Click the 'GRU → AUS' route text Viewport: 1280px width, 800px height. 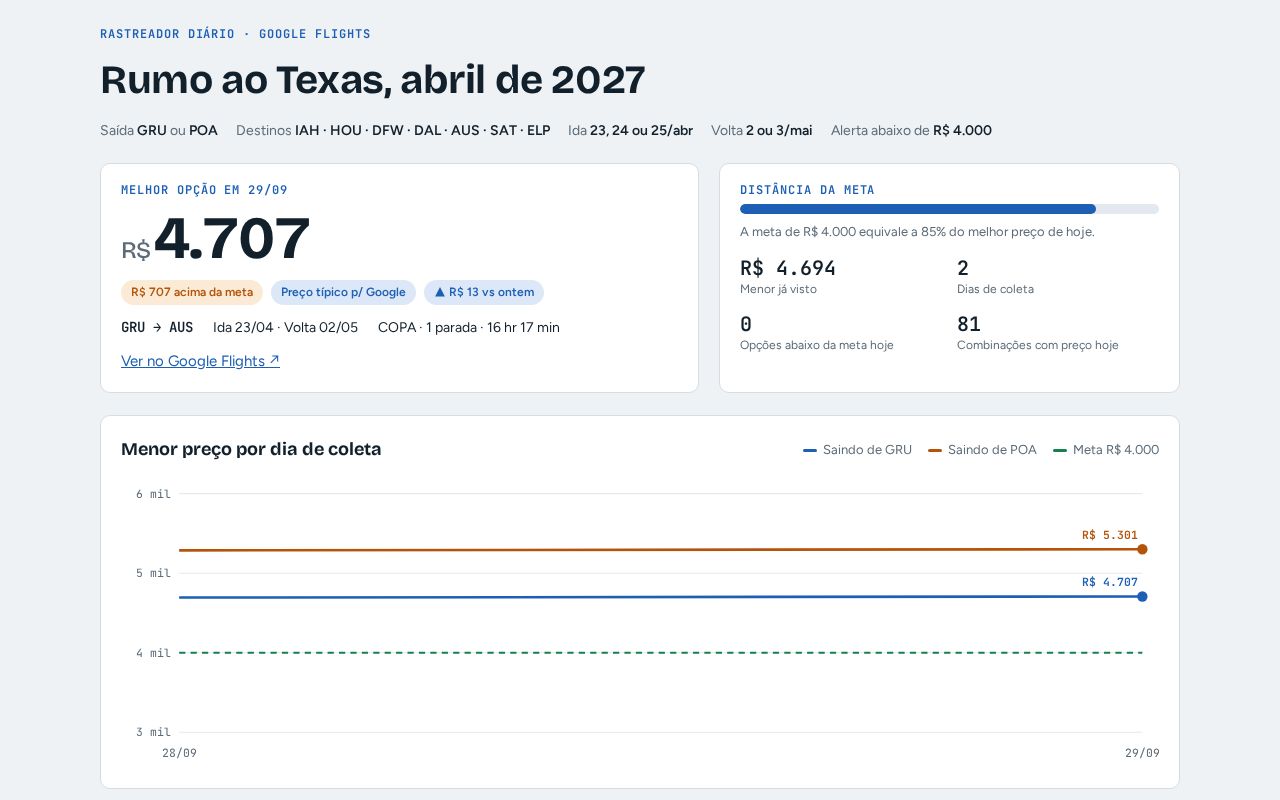(x=157, y=327)
